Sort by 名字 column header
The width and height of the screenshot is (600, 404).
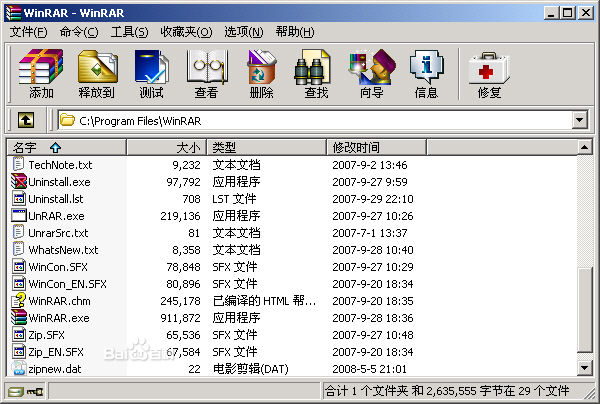[67, 147]
